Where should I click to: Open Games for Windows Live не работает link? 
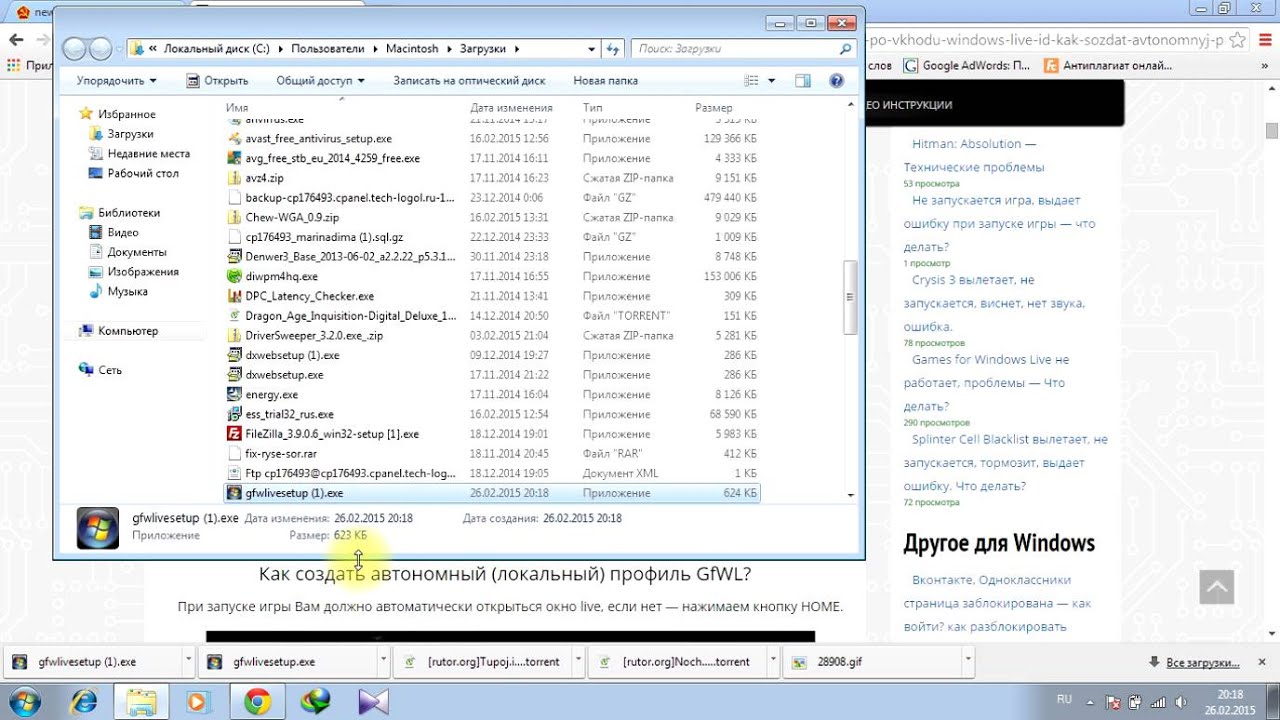[x=985, y=383]
